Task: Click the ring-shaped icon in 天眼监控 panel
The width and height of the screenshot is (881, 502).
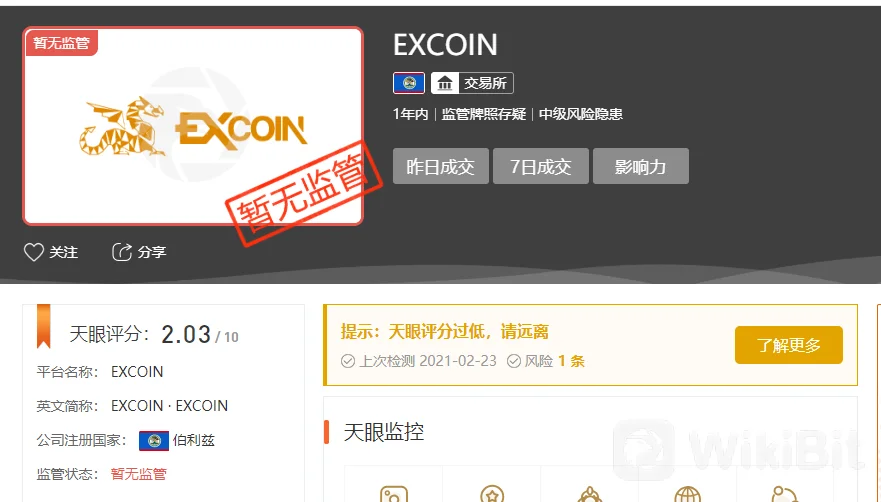Action: tap(590, 494)
